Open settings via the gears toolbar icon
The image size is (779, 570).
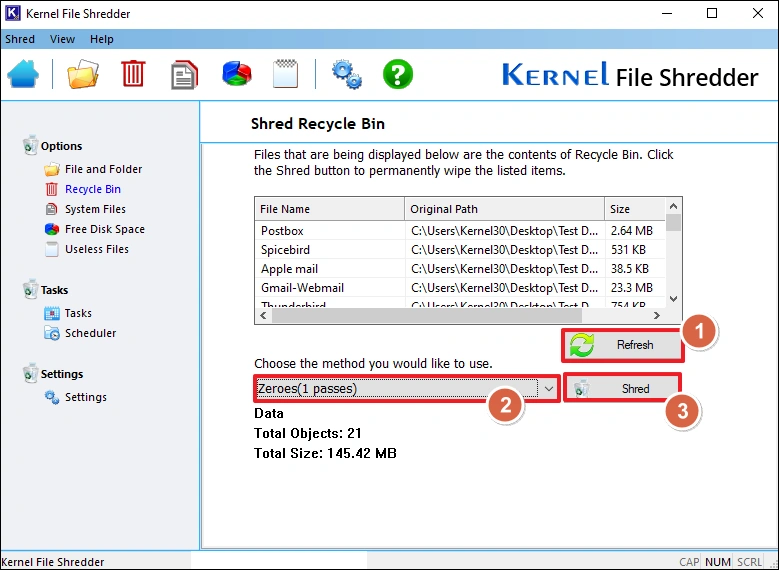click(346, 75)
